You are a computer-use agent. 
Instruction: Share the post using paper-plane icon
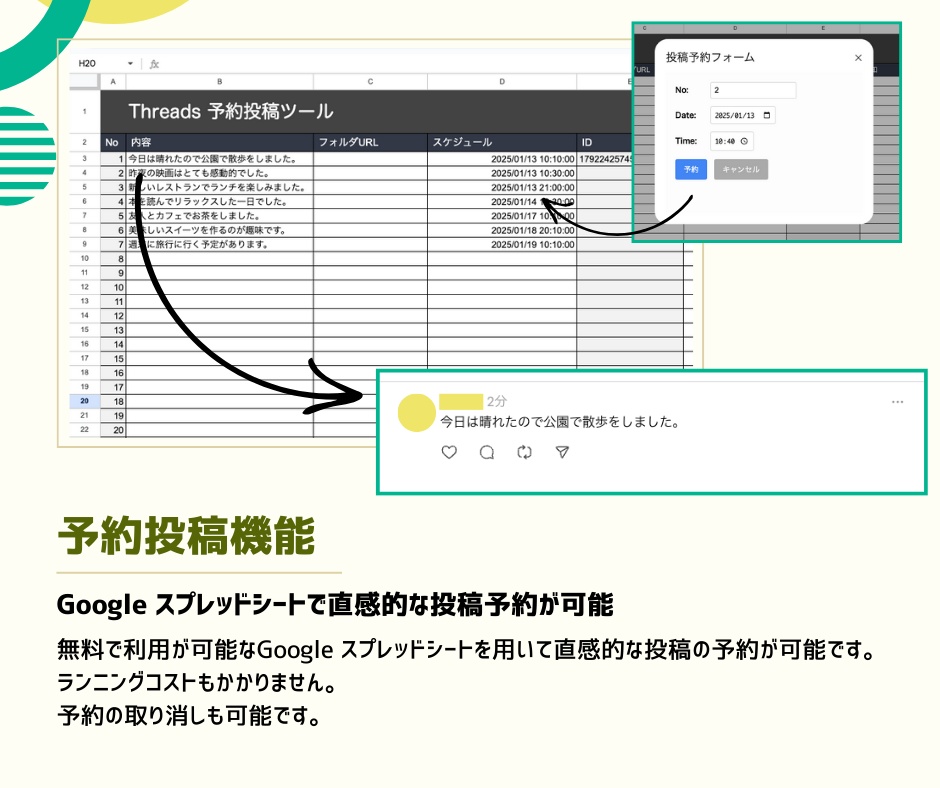562,452
